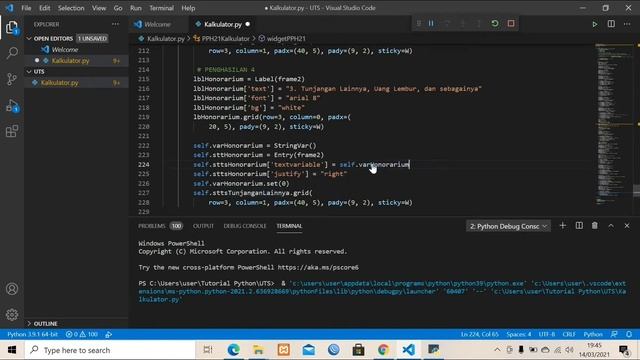Open the Search view in activity bar
The width and height of the screenshot is (640, 360).
click(12, 53)
